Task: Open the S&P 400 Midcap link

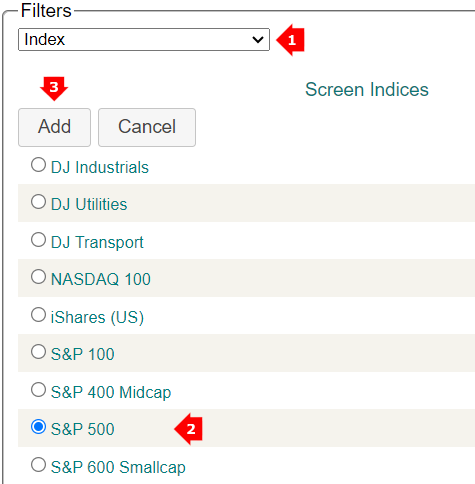Action: (x=111, y=392)
